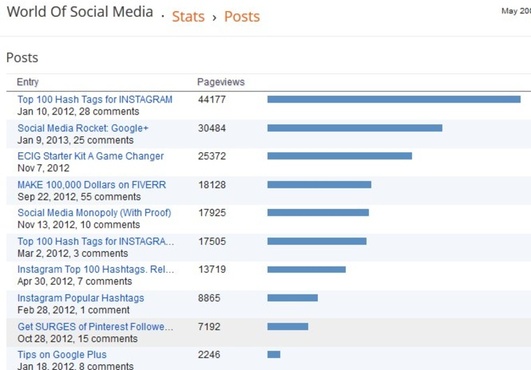Click the May date range at top right
Viewport: 531px width, 370px height.
point(516,11)
